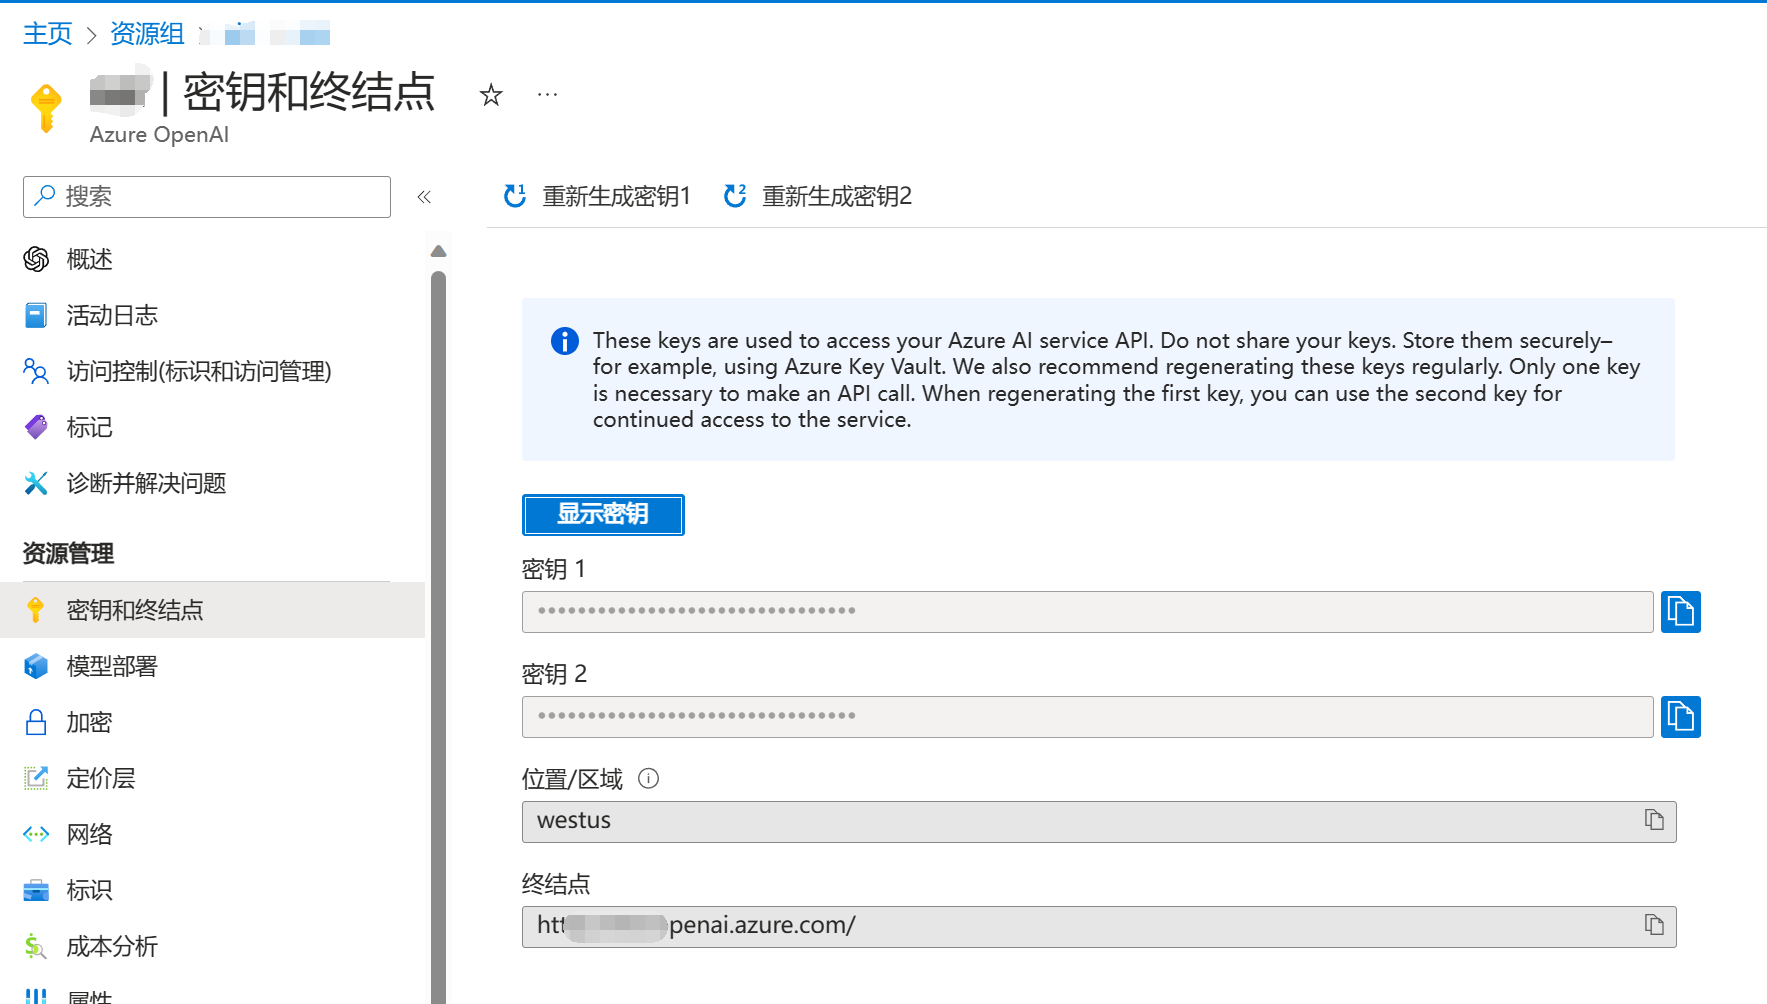Click the 活动日志 blue book icon
Viewport: 1767px width, 1004px height.
36,315
